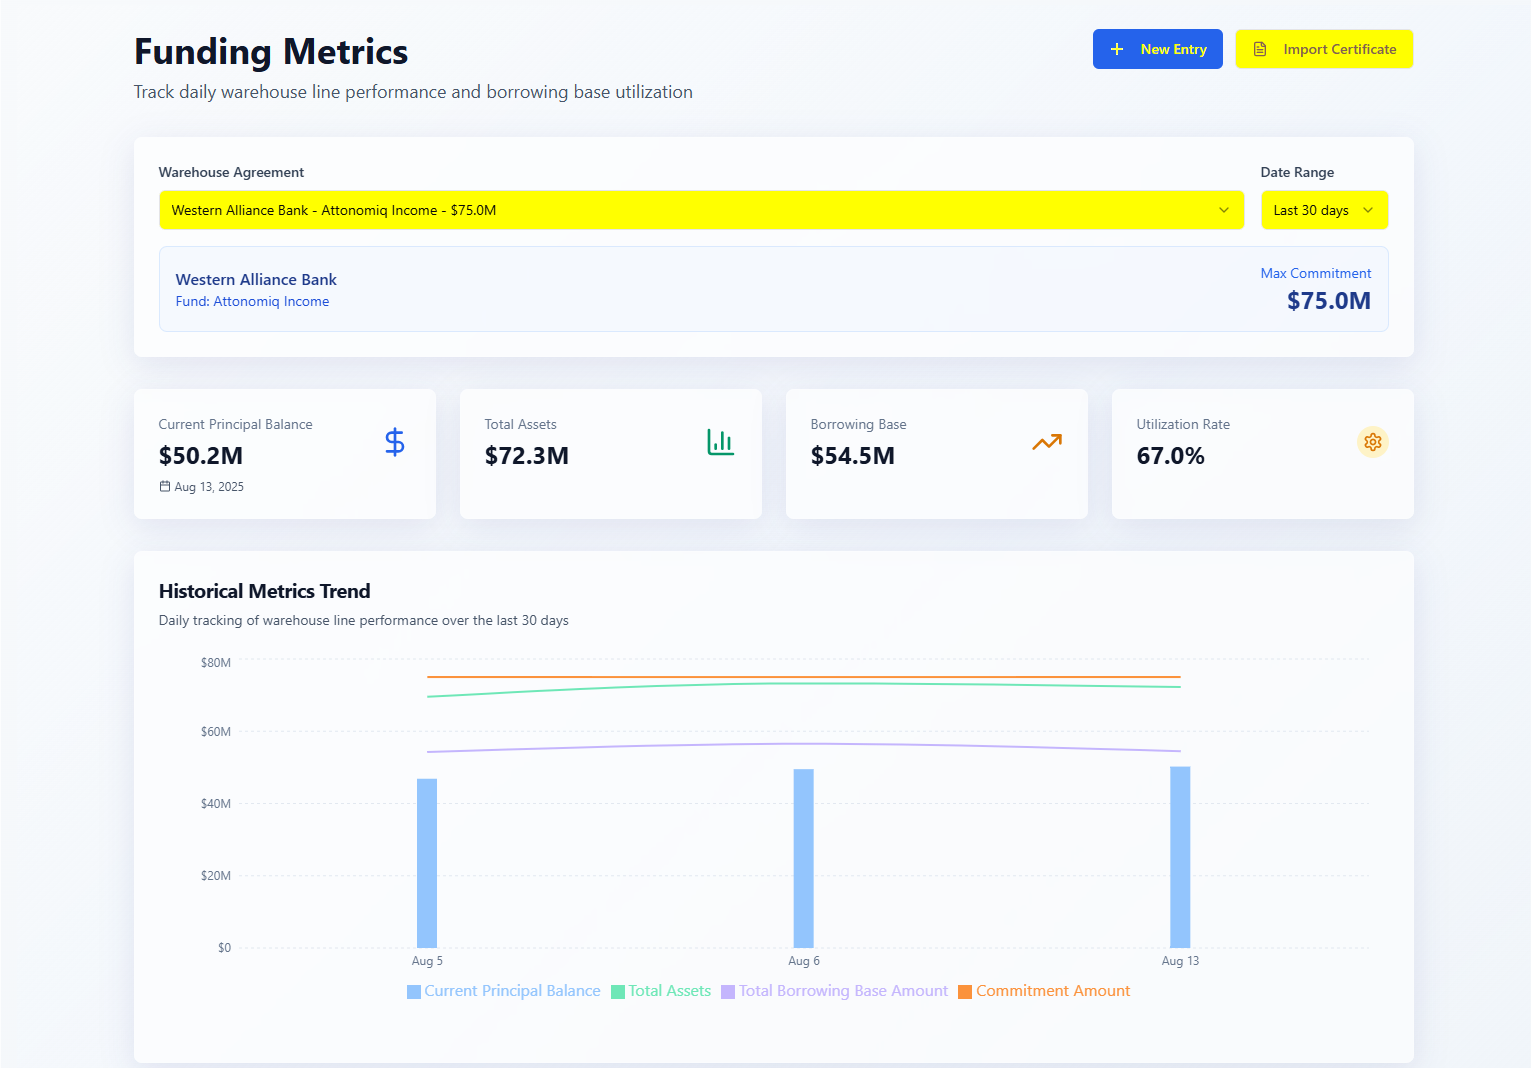Click the chevron of Warehouse Agreement selector
This screenshot has width=1531, height=1068.
click(x=1223, y=210)
